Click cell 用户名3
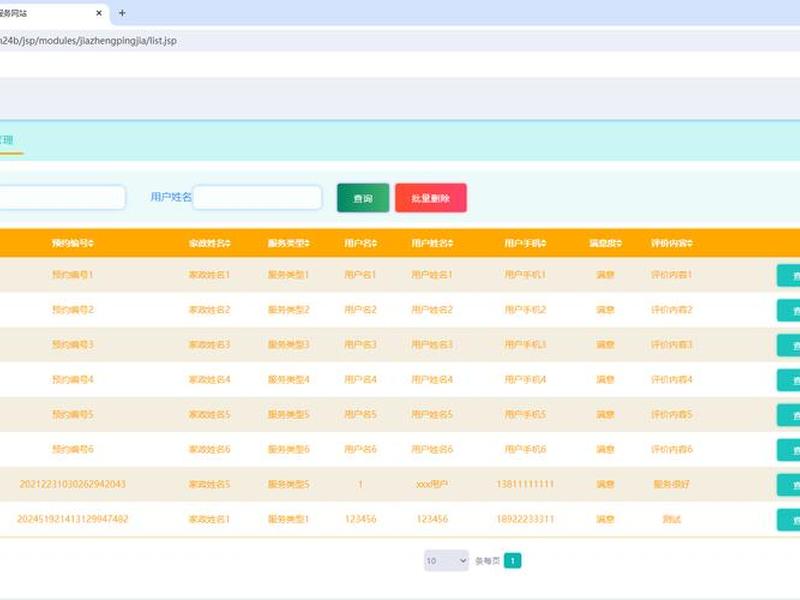Image resolution: width=800 pixels, height=600 pixels. (360, 344)
